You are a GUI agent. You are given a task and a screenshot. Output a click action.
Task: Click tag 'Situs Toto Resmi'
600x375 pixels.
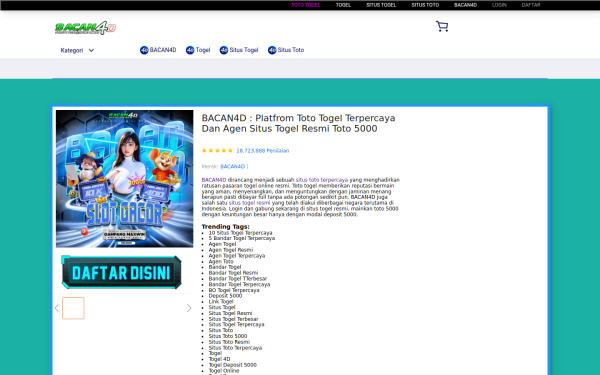click(x=229, y=342)
